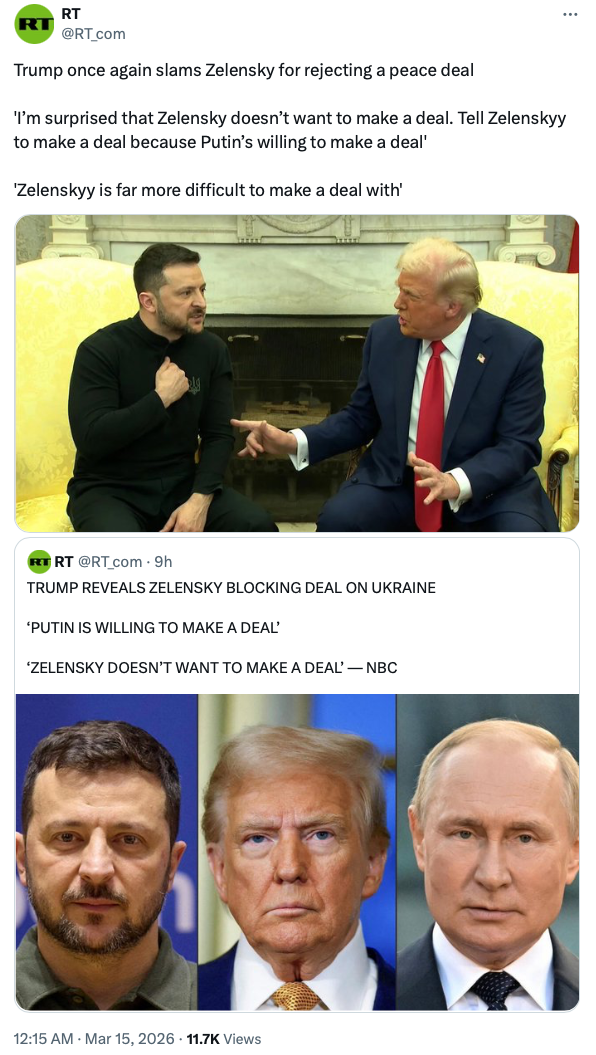Click the 'Trump once again slams Zelensky' sentence
The width and height of the screenshot is (596, 1055).
tap(244, 70)
